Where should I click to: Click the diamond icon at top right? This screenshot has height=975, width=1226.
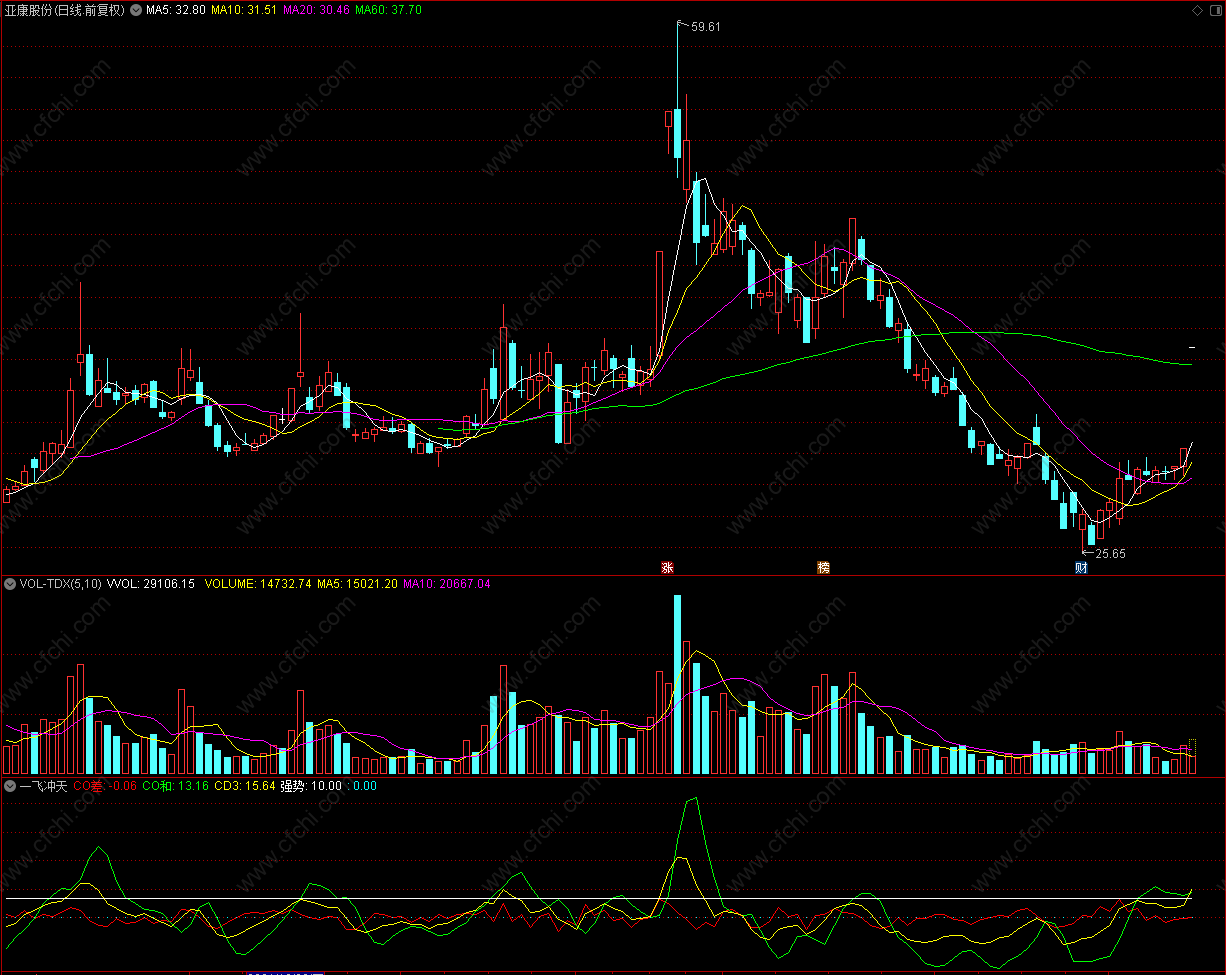coord(1198,10)
